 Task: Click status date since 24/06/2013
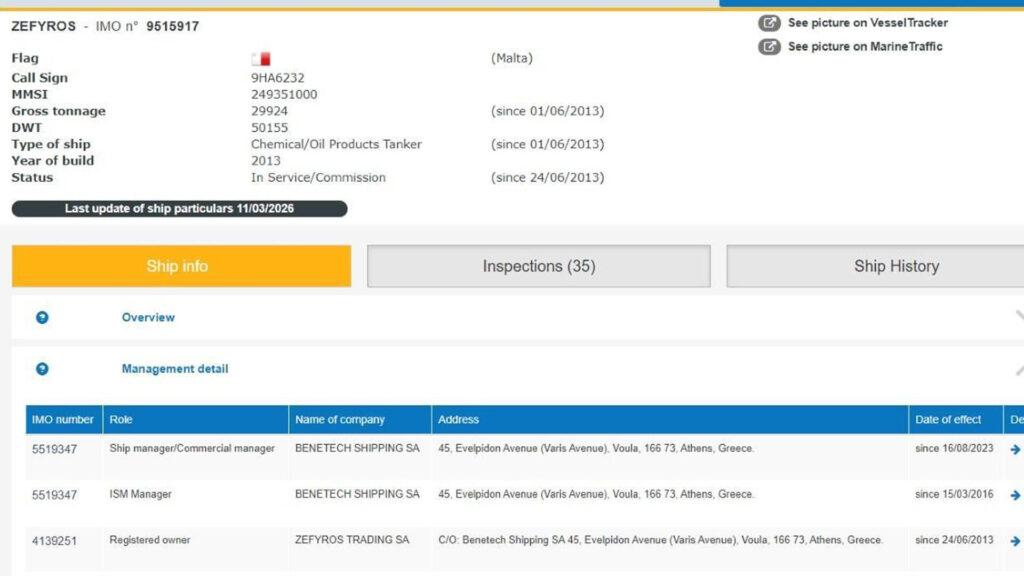548,178
